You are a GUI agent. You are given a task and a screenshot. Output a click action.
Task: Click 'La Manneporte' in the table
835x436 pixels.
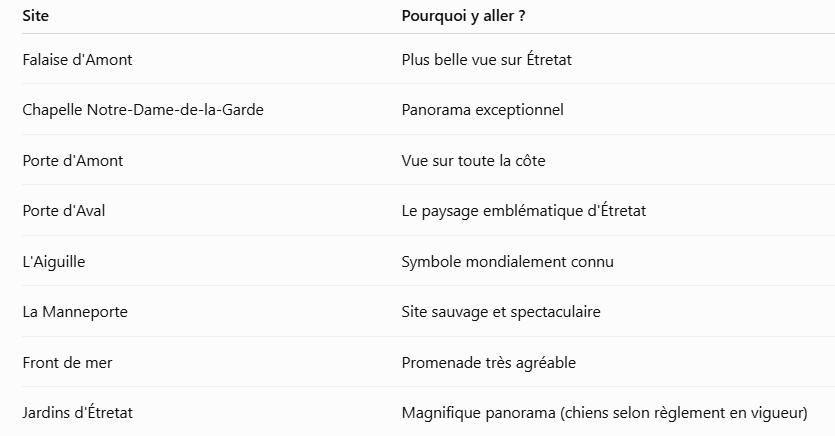pyautogui.click(x=75, y=312)
